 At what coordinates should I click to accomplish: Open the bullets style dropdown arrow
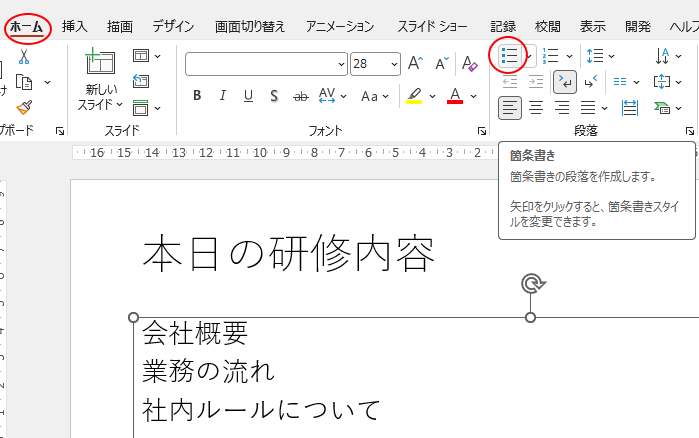(529, 56)
